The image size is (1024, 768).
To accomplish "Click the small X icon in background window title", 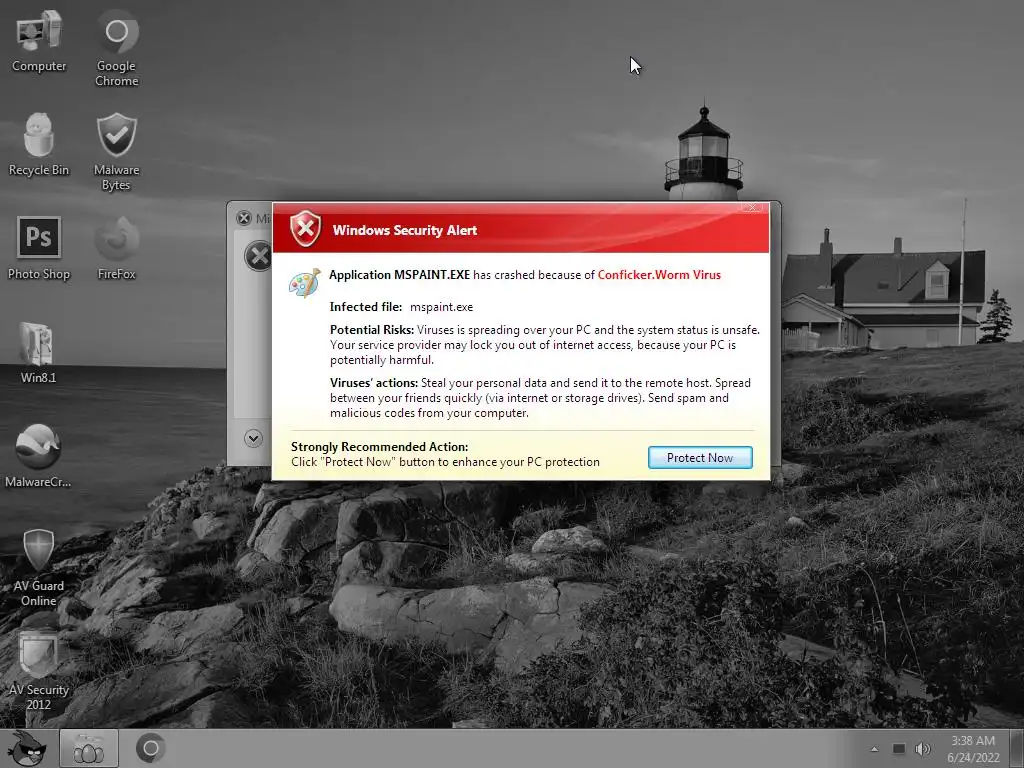I will tap(244, 218).
